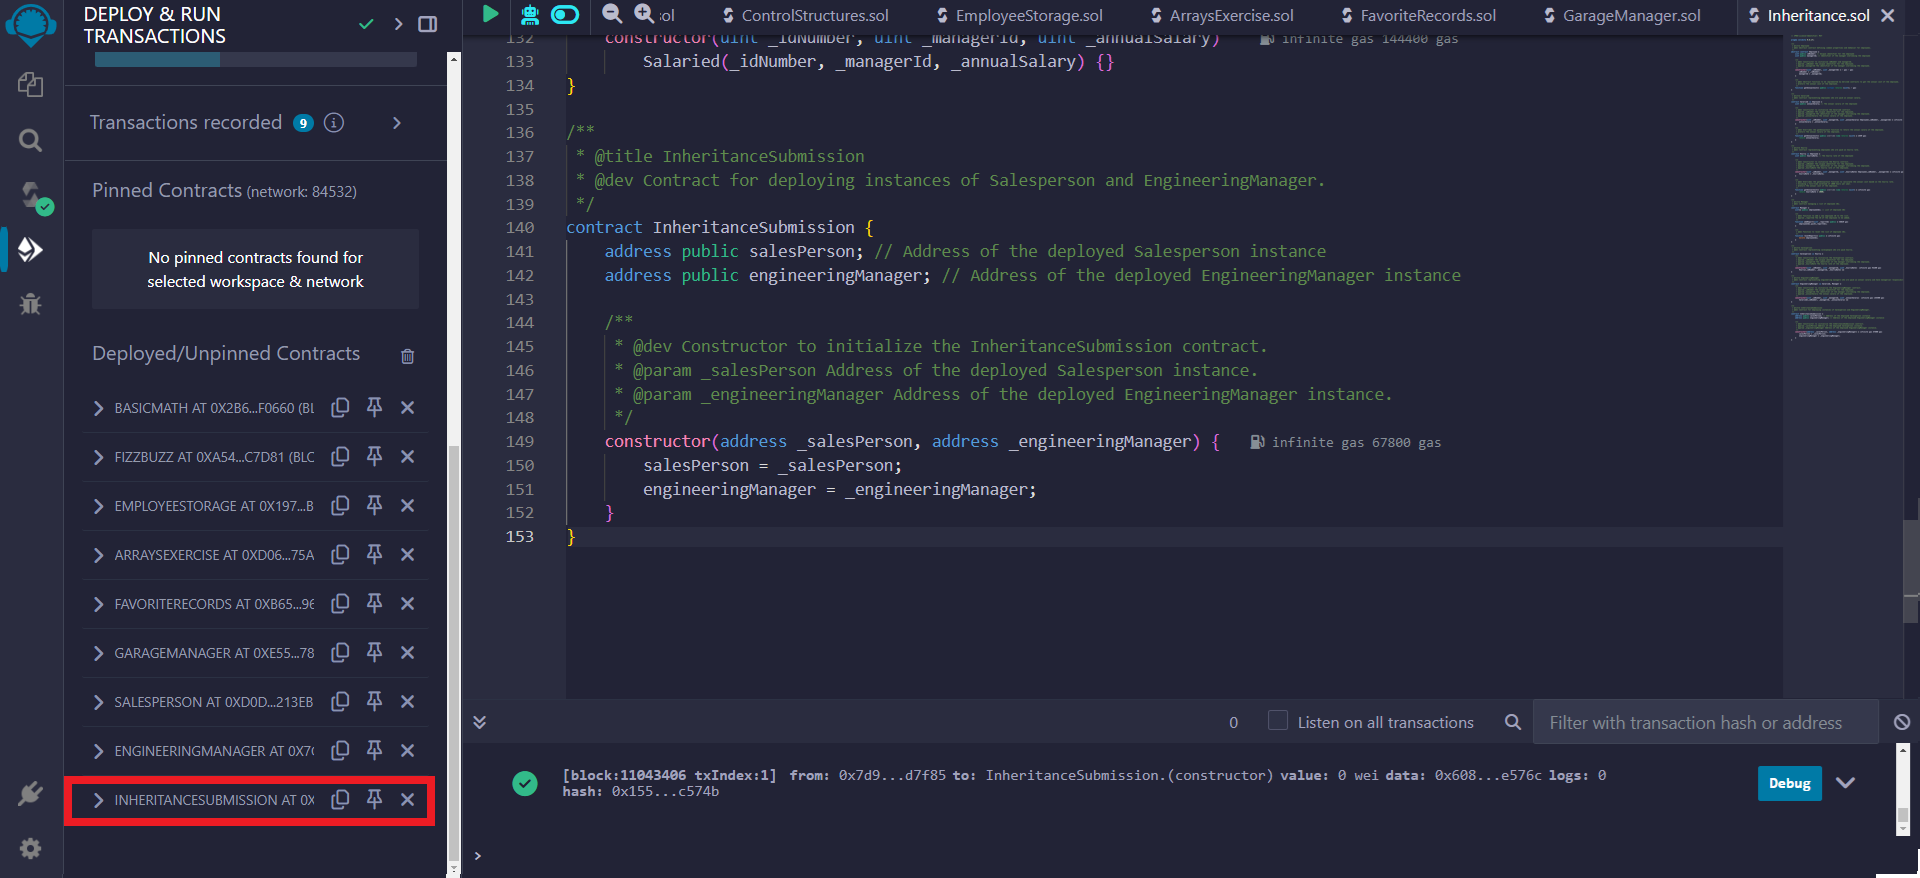Pin the ENGINEERINGMANAGER contract
1920x878 pixels.
(374, 750)
